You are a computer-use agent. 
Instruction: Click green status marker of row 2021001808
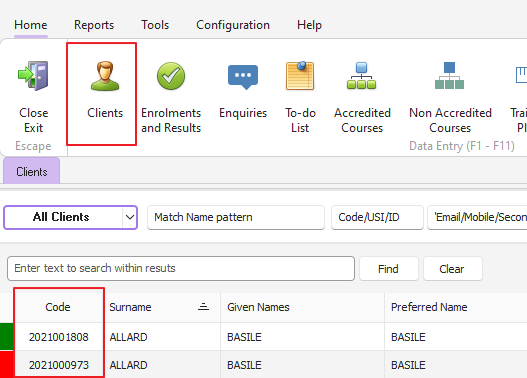tap(6, 337)
